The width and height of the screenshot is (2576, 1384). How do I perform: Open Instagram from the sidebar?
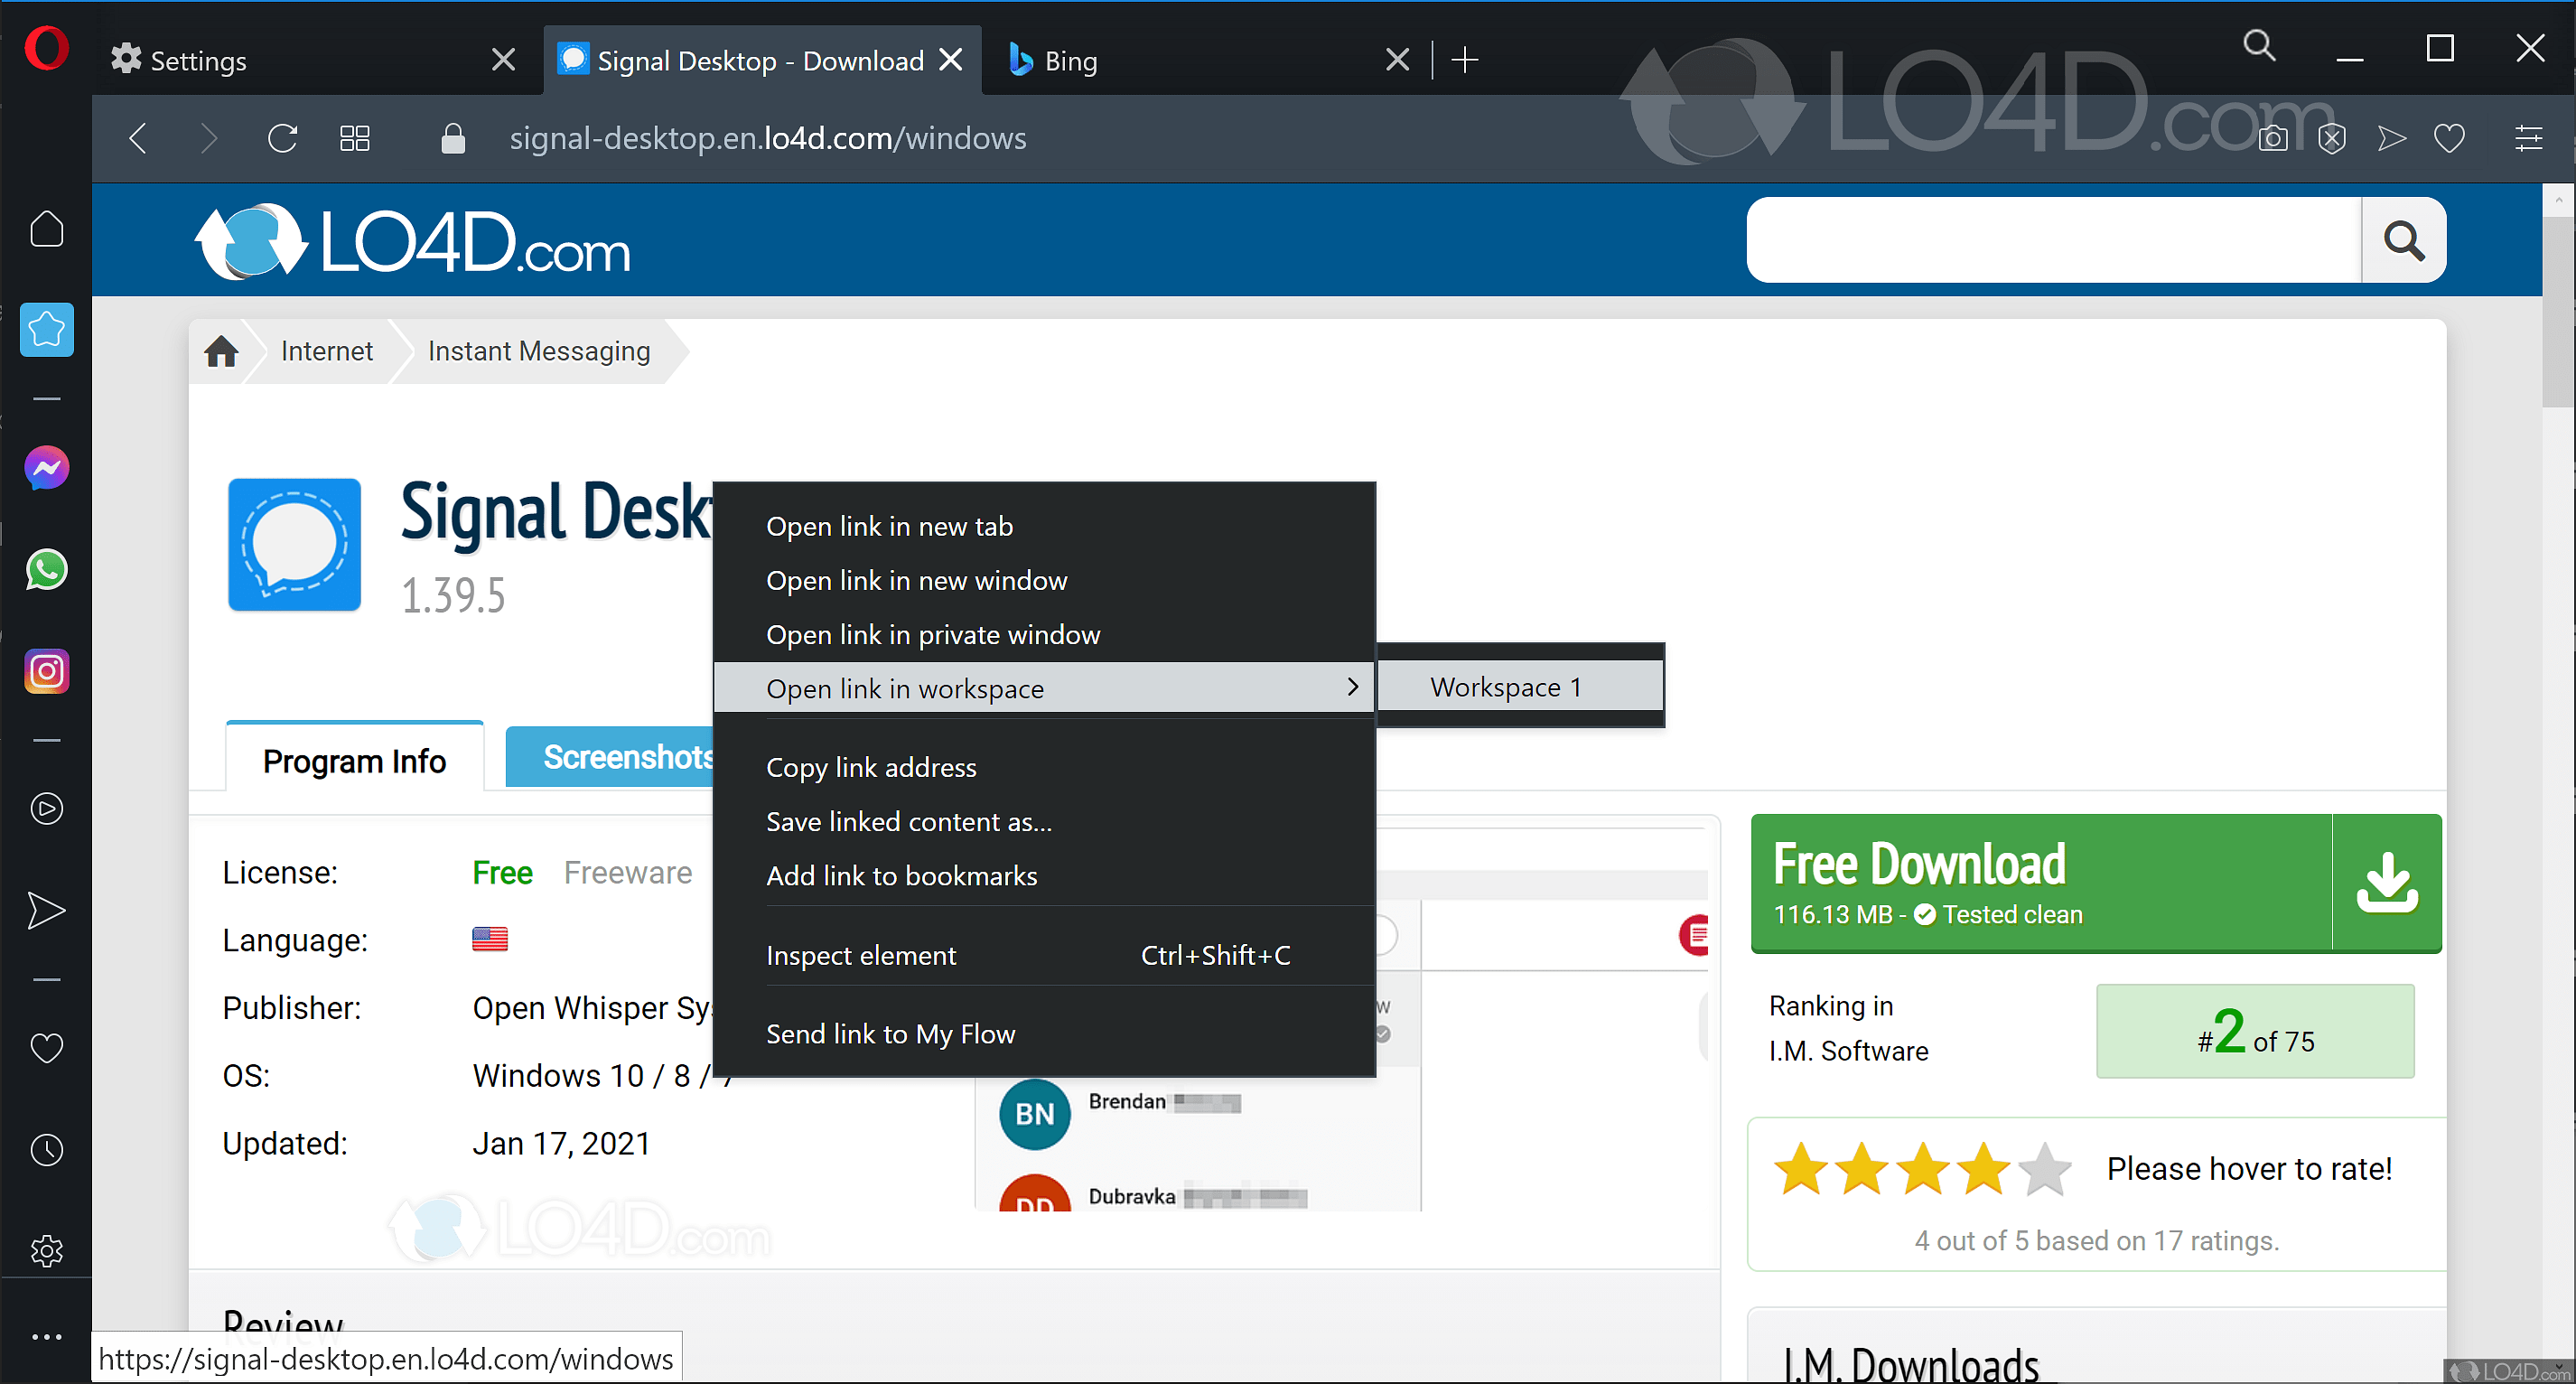(x=46, y=671)
